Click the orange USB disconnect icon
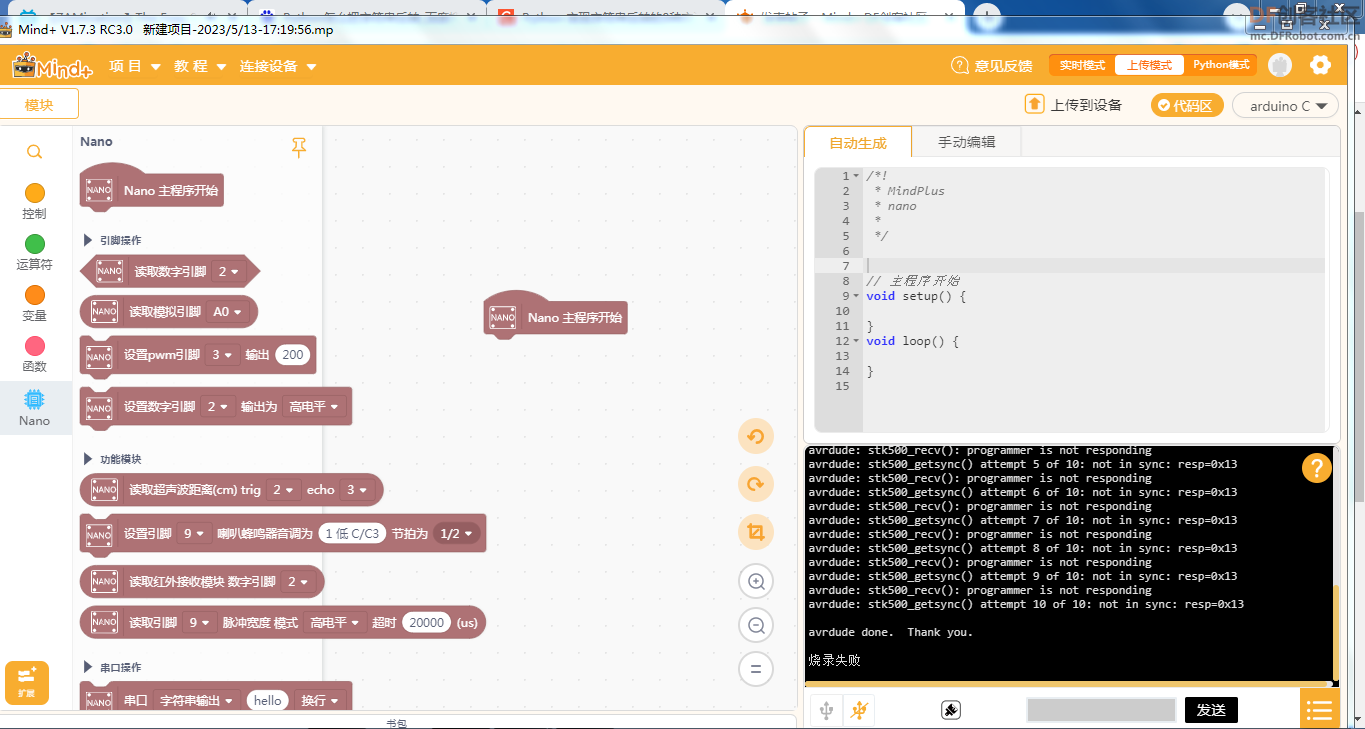 pyautogui.click(x=858, y=710)
